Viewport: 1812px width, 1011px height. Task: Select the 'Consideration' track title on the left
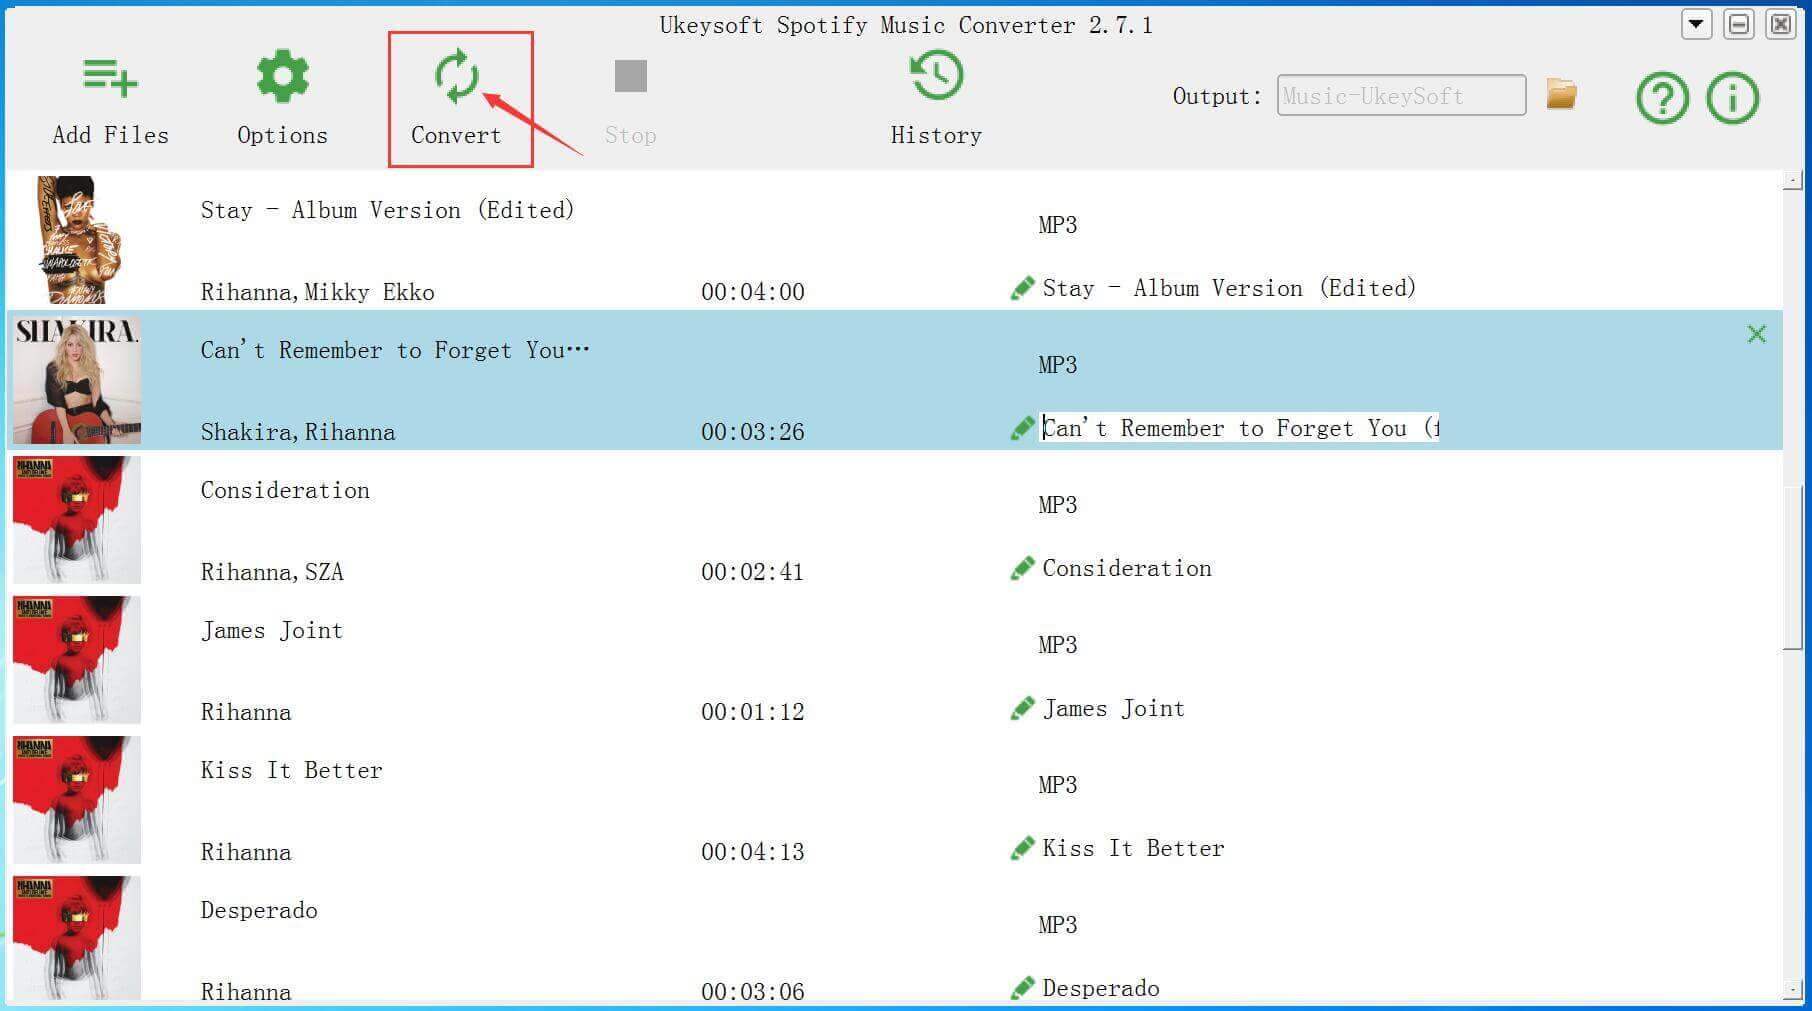coord(285,490)
